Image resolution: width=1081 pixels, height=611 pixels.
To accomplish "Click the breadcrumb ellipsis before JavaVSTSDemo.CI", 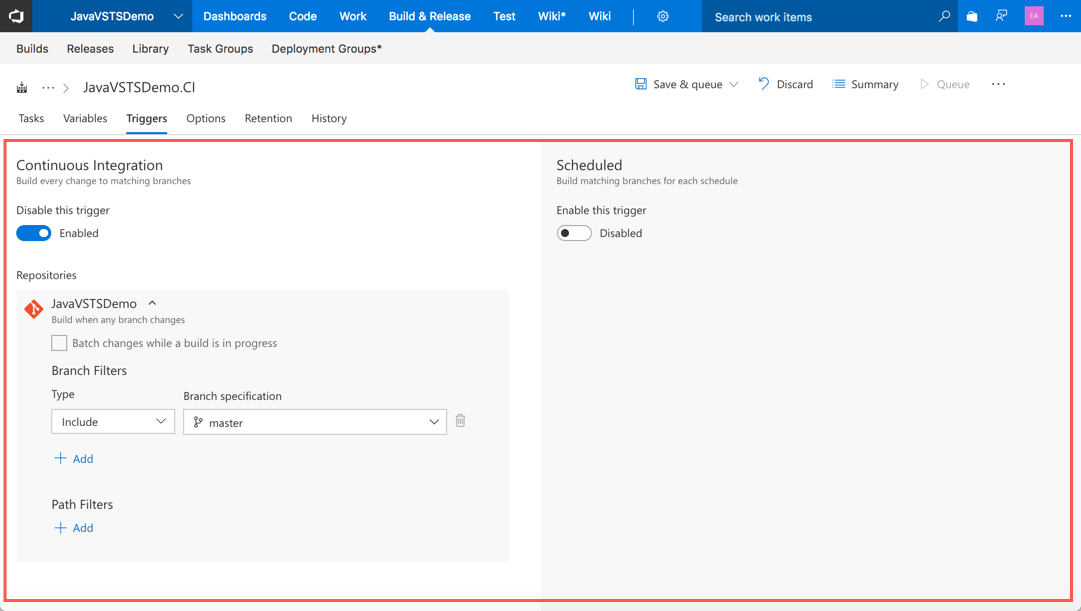I will 48,87.
